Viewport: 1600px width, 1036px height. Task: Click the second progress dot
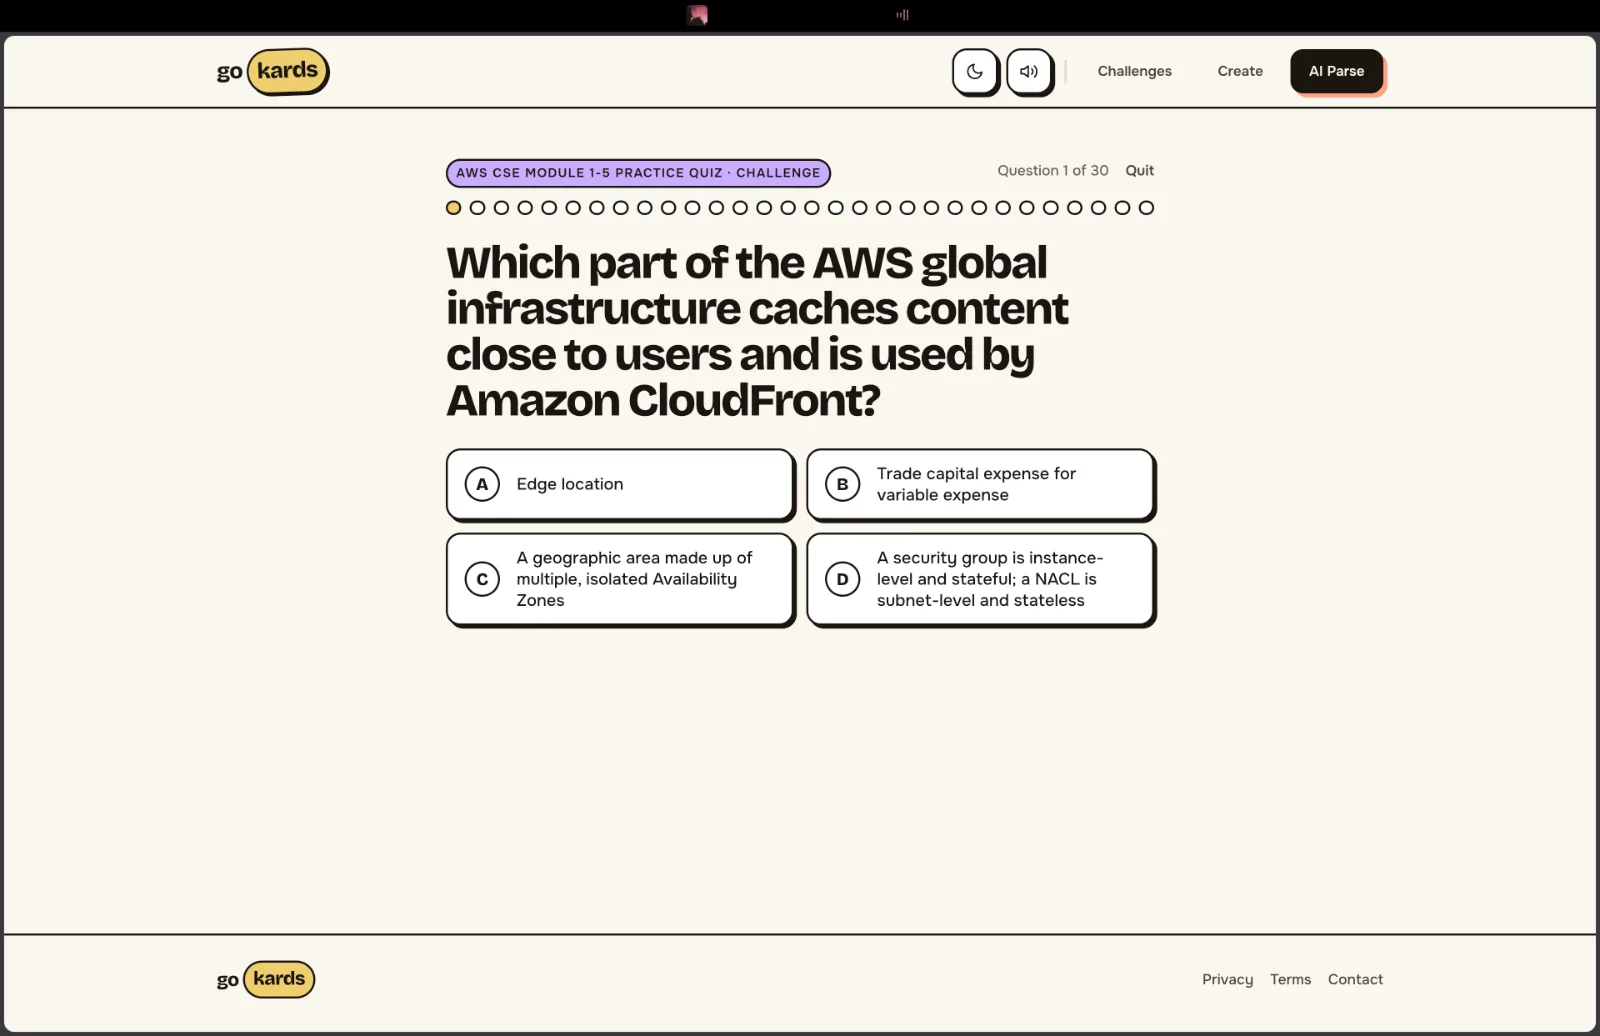click(477, 208)
